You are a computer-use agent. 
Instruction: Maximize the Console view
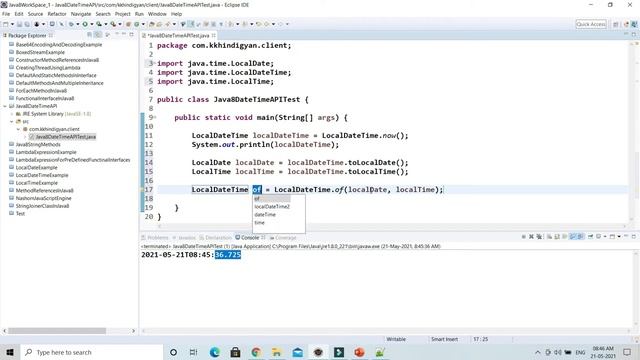point(634,236)
